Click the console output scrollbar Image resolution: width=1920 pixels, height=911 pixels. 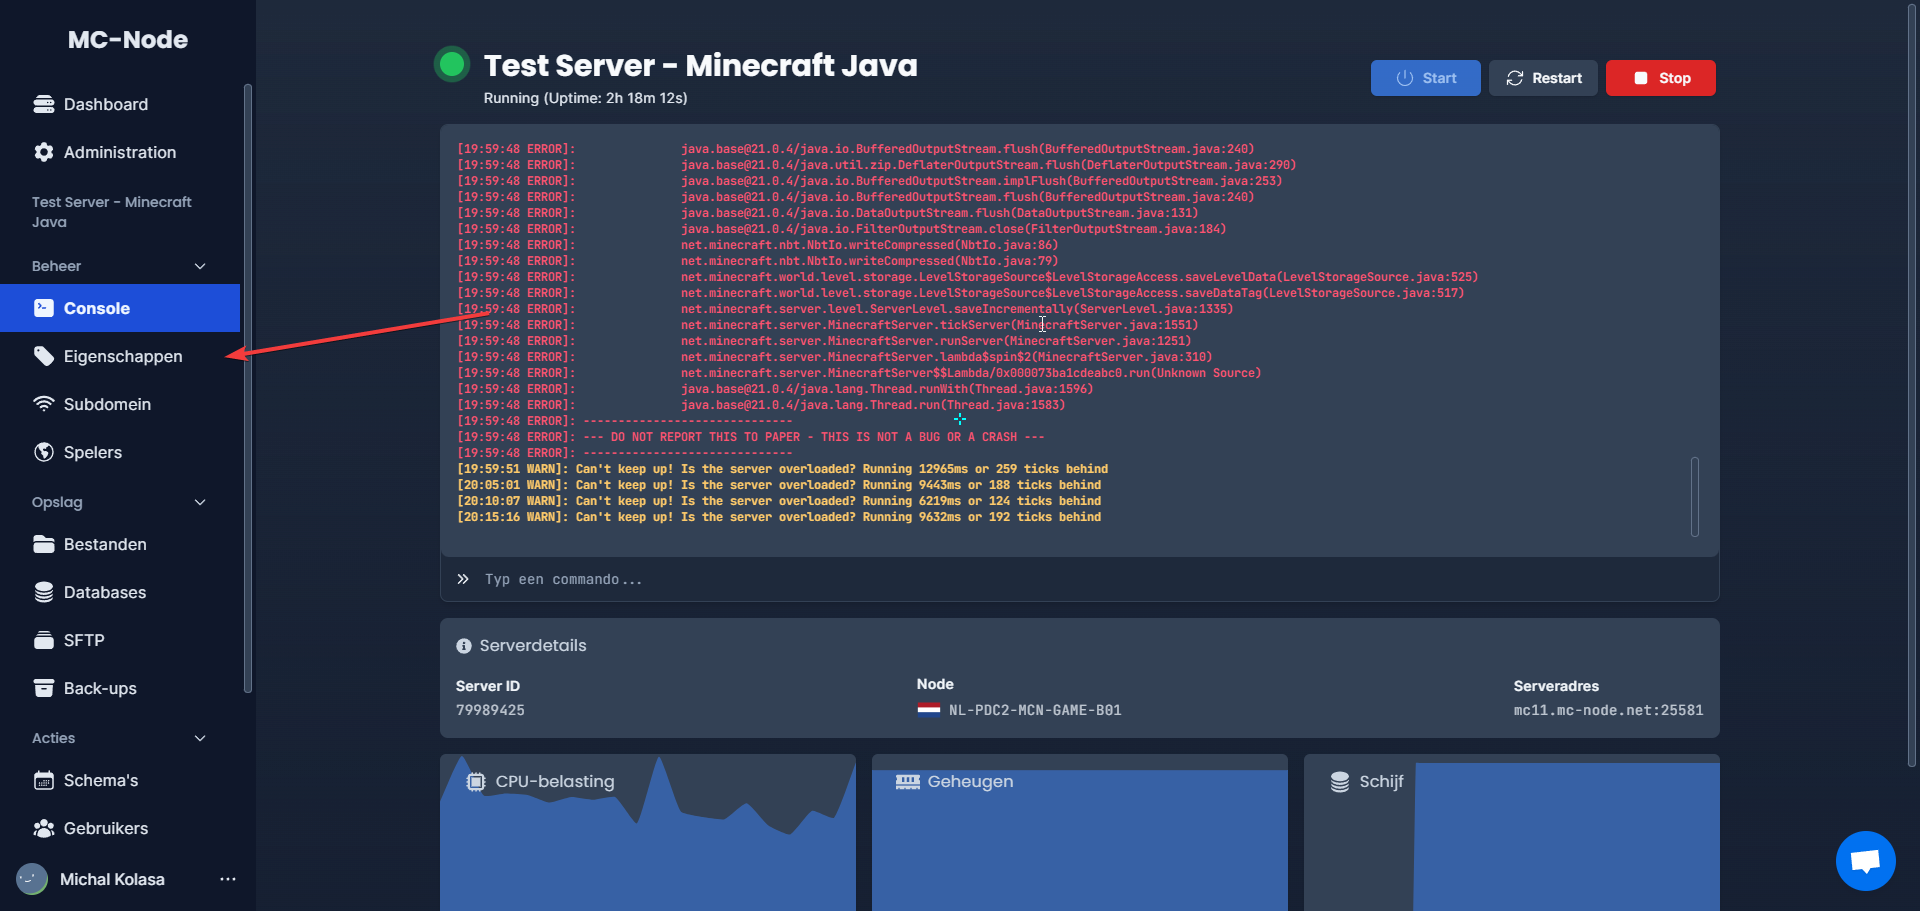(x=1695, y=497)
